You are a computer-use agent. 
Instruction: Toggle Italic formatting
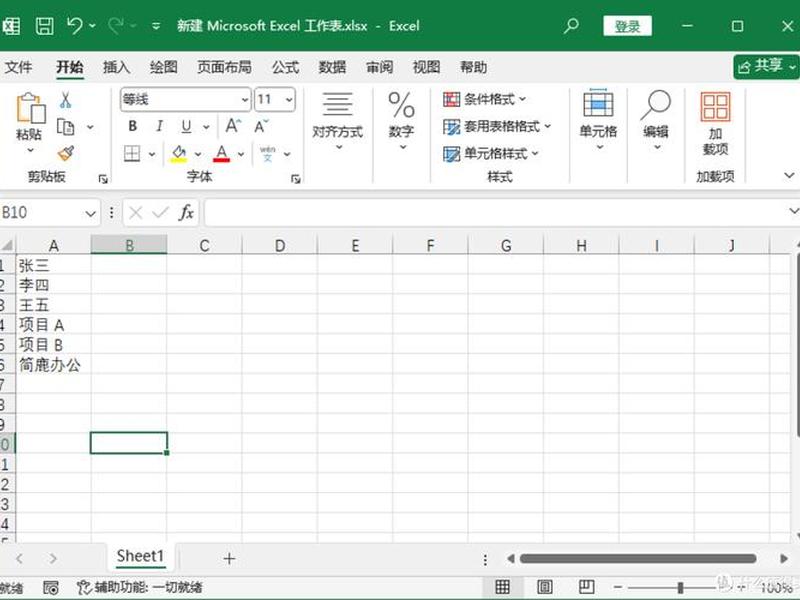[160, 126]
